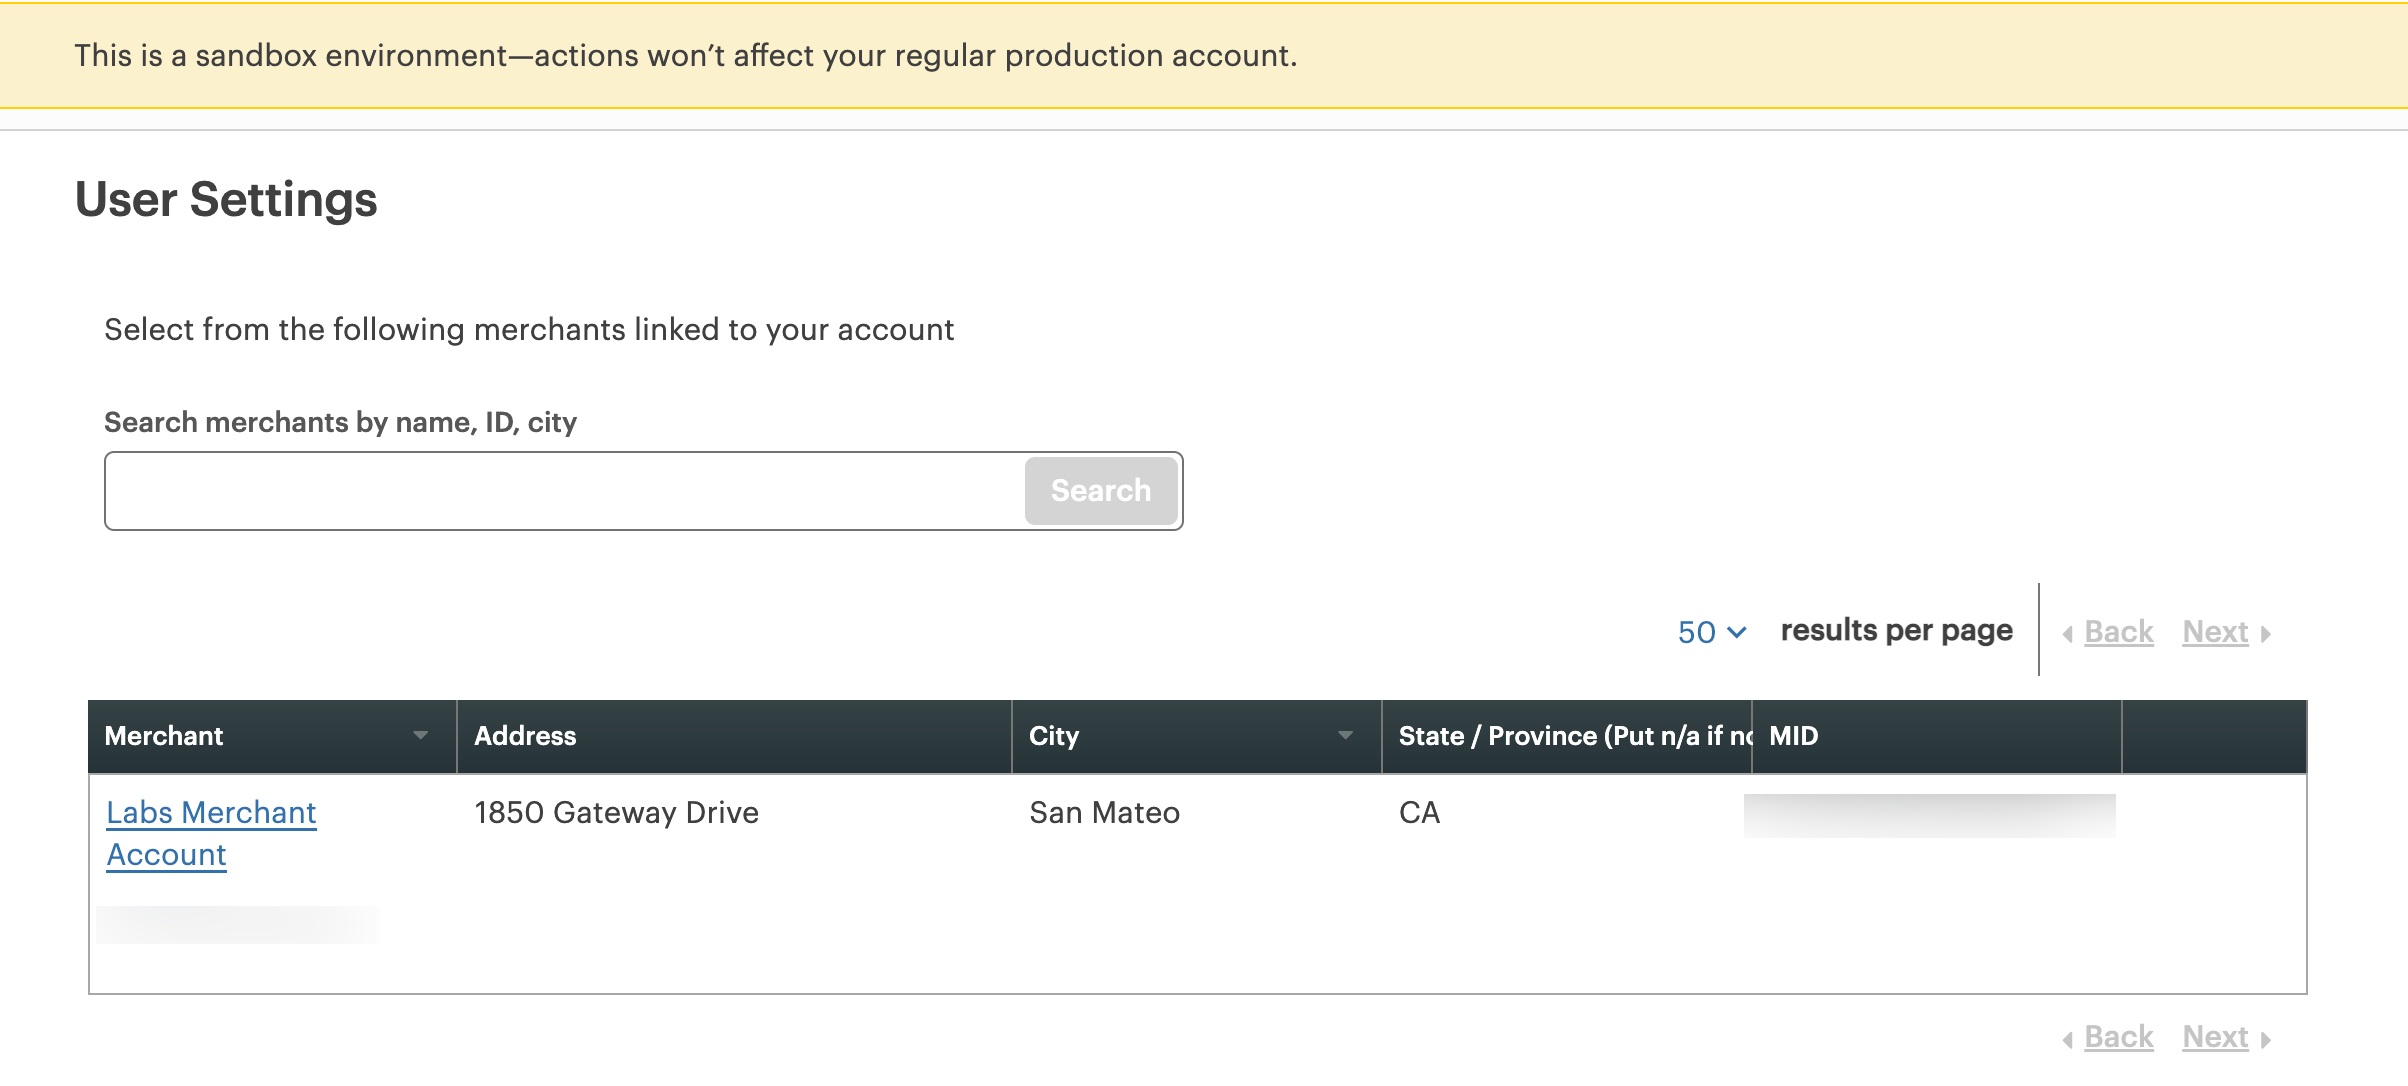Click the sandbox environment banner text
Viewport: 2408px width, 1086px height.
686,55
